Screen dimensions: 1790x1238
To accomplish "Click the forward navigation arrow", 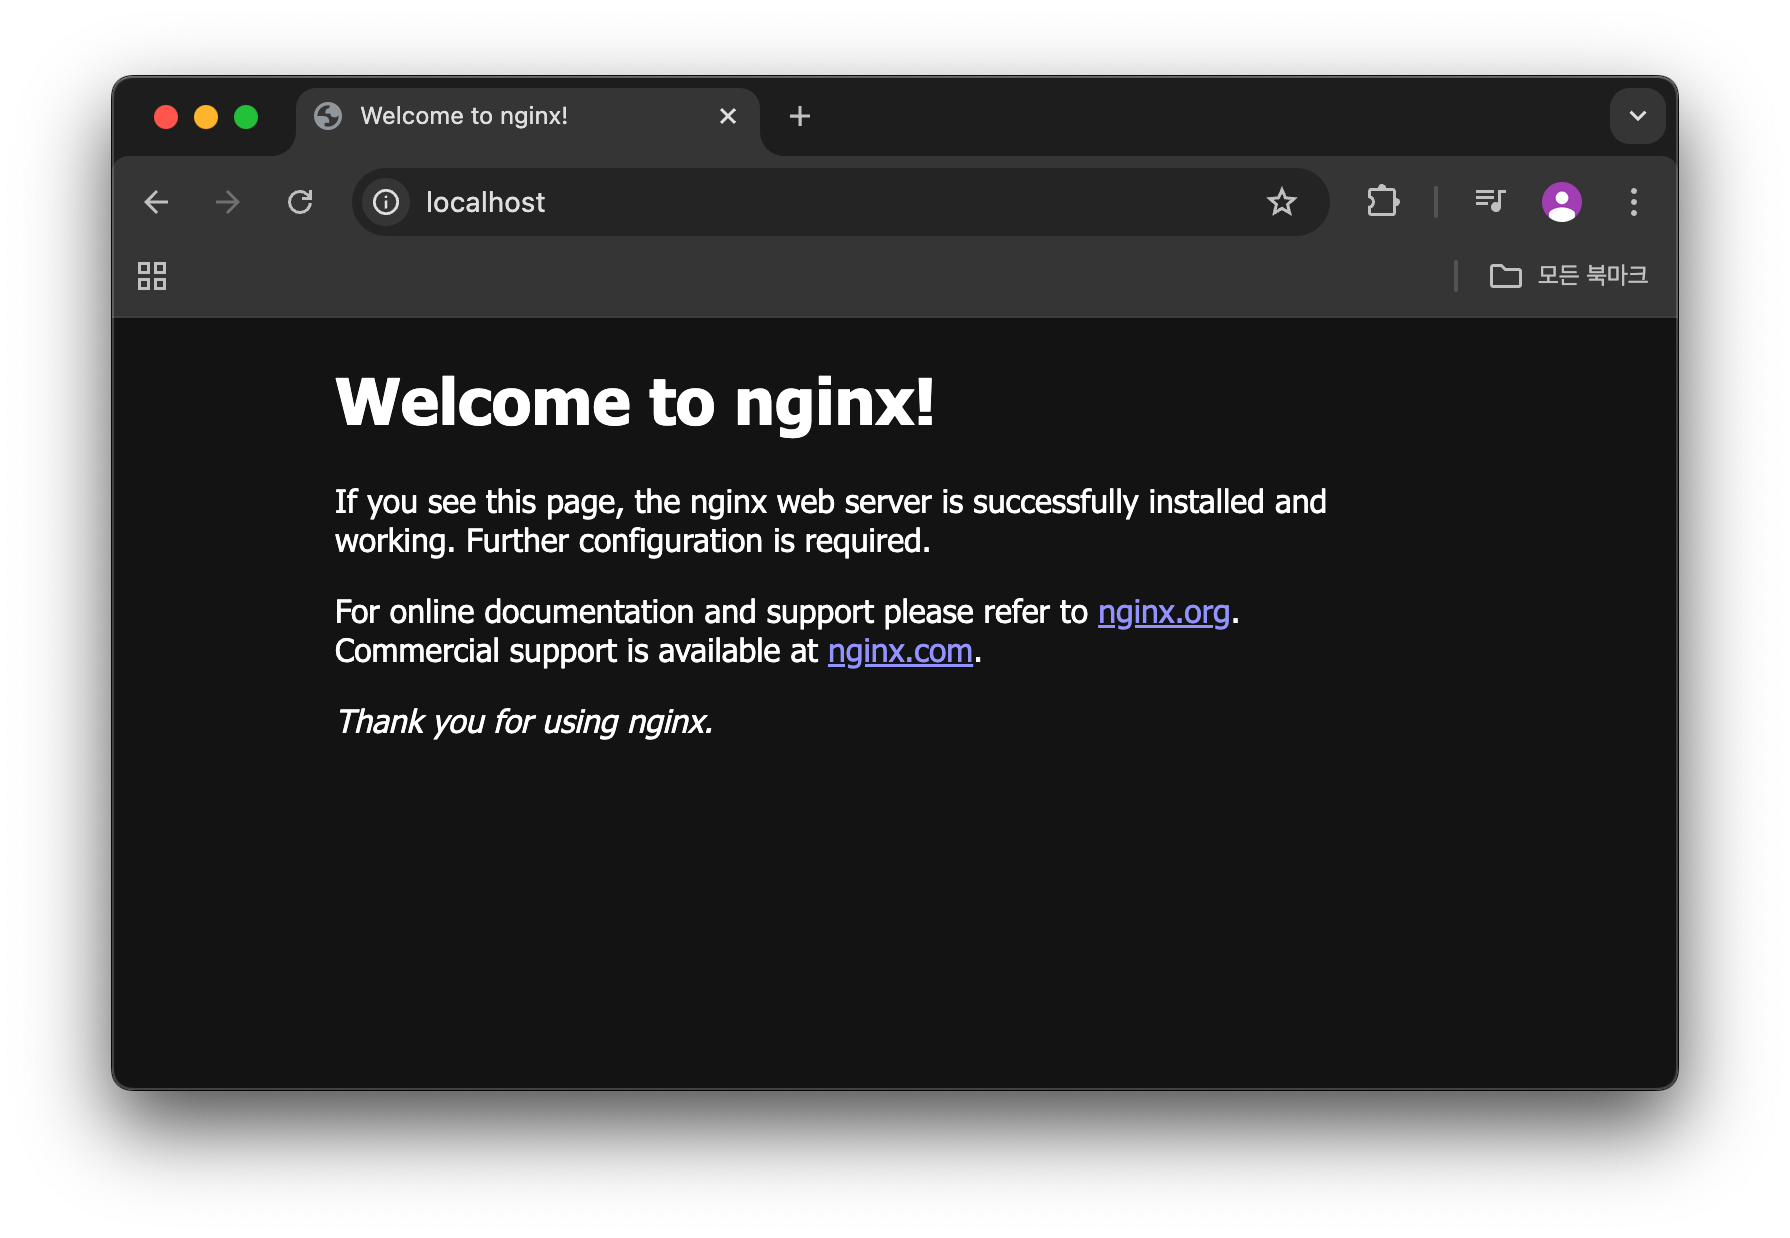I will click(x=228, y=202).
